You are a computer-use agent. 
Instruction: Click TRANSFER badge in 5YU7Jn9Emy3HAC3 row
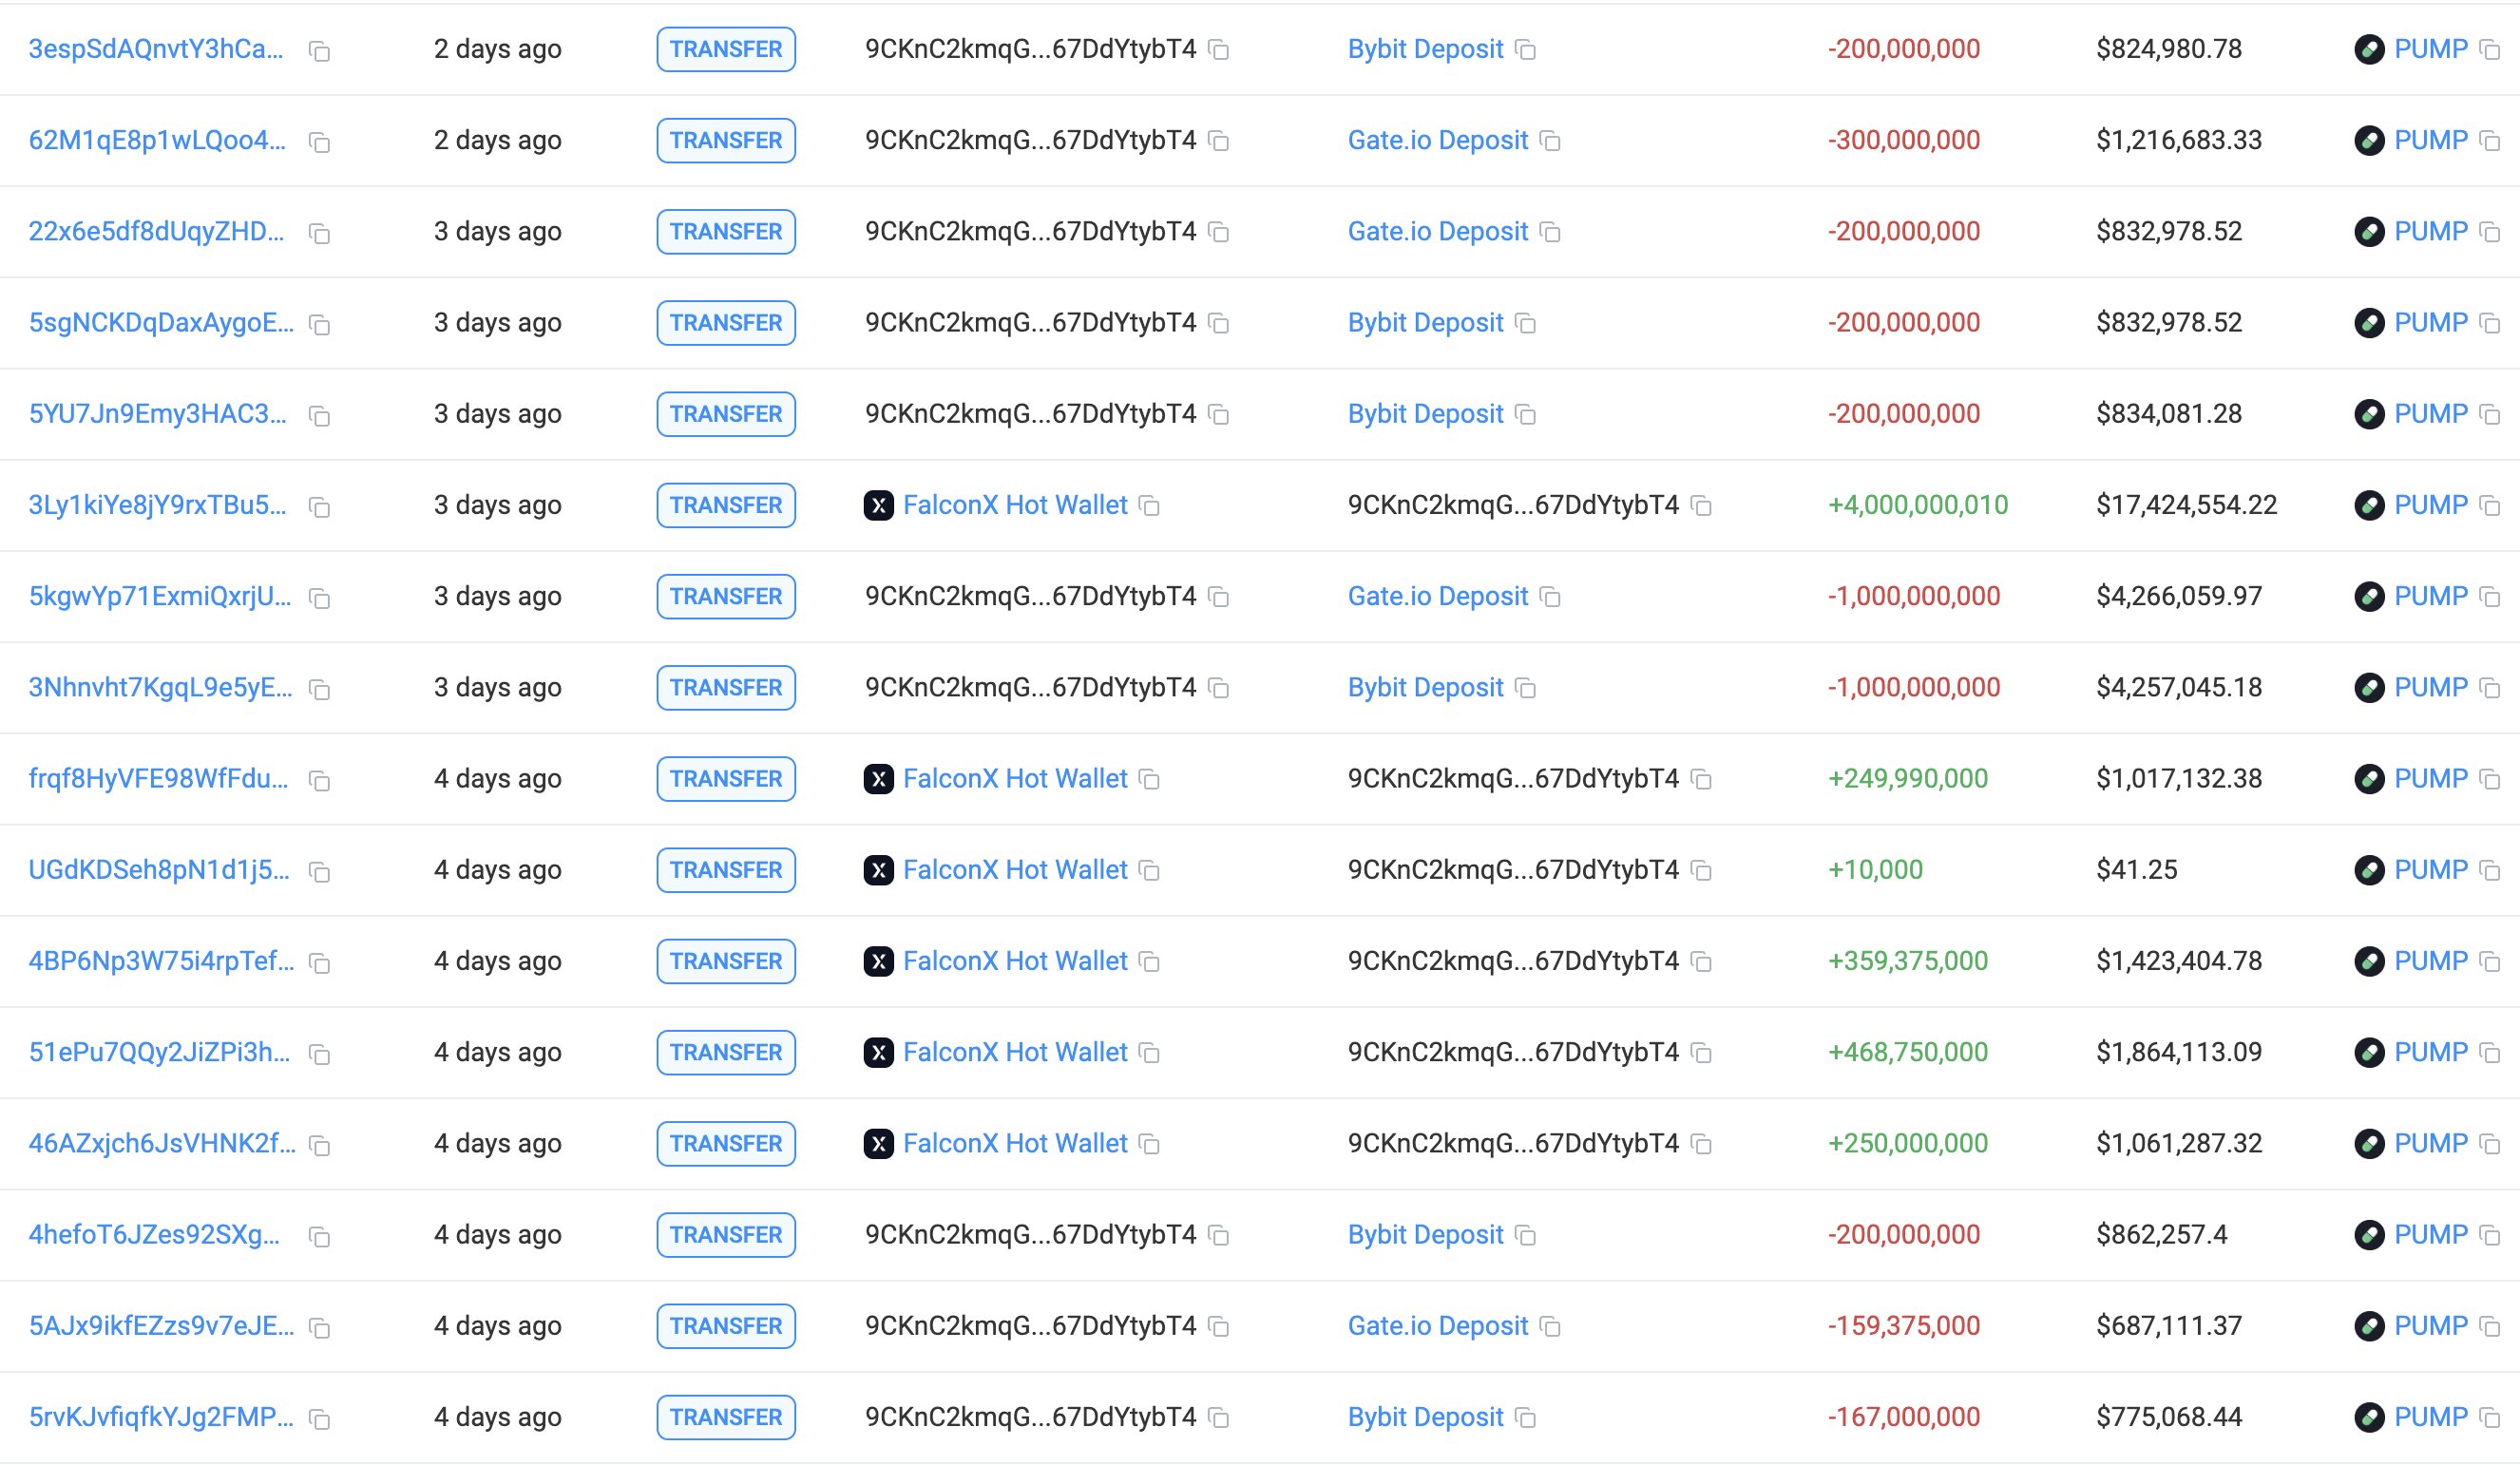pos(726,414)
